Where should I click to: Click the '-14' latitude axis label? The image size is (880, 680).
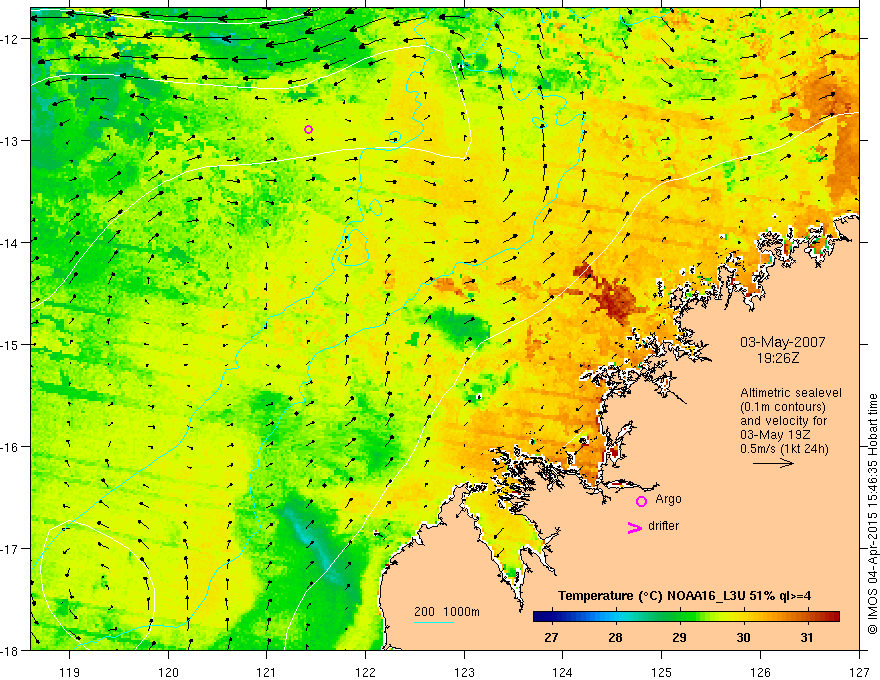(11, 242)
